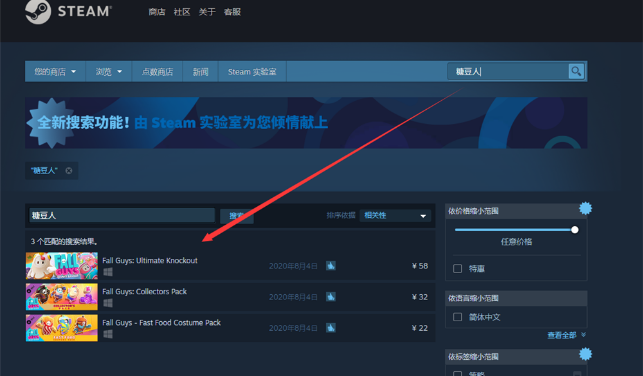Image resolution: width=643 pixels, height=376 pixels.
Task: Click the Windows platform icon under Fast Food Costume Pack
Action: click(x=108, y=334)
